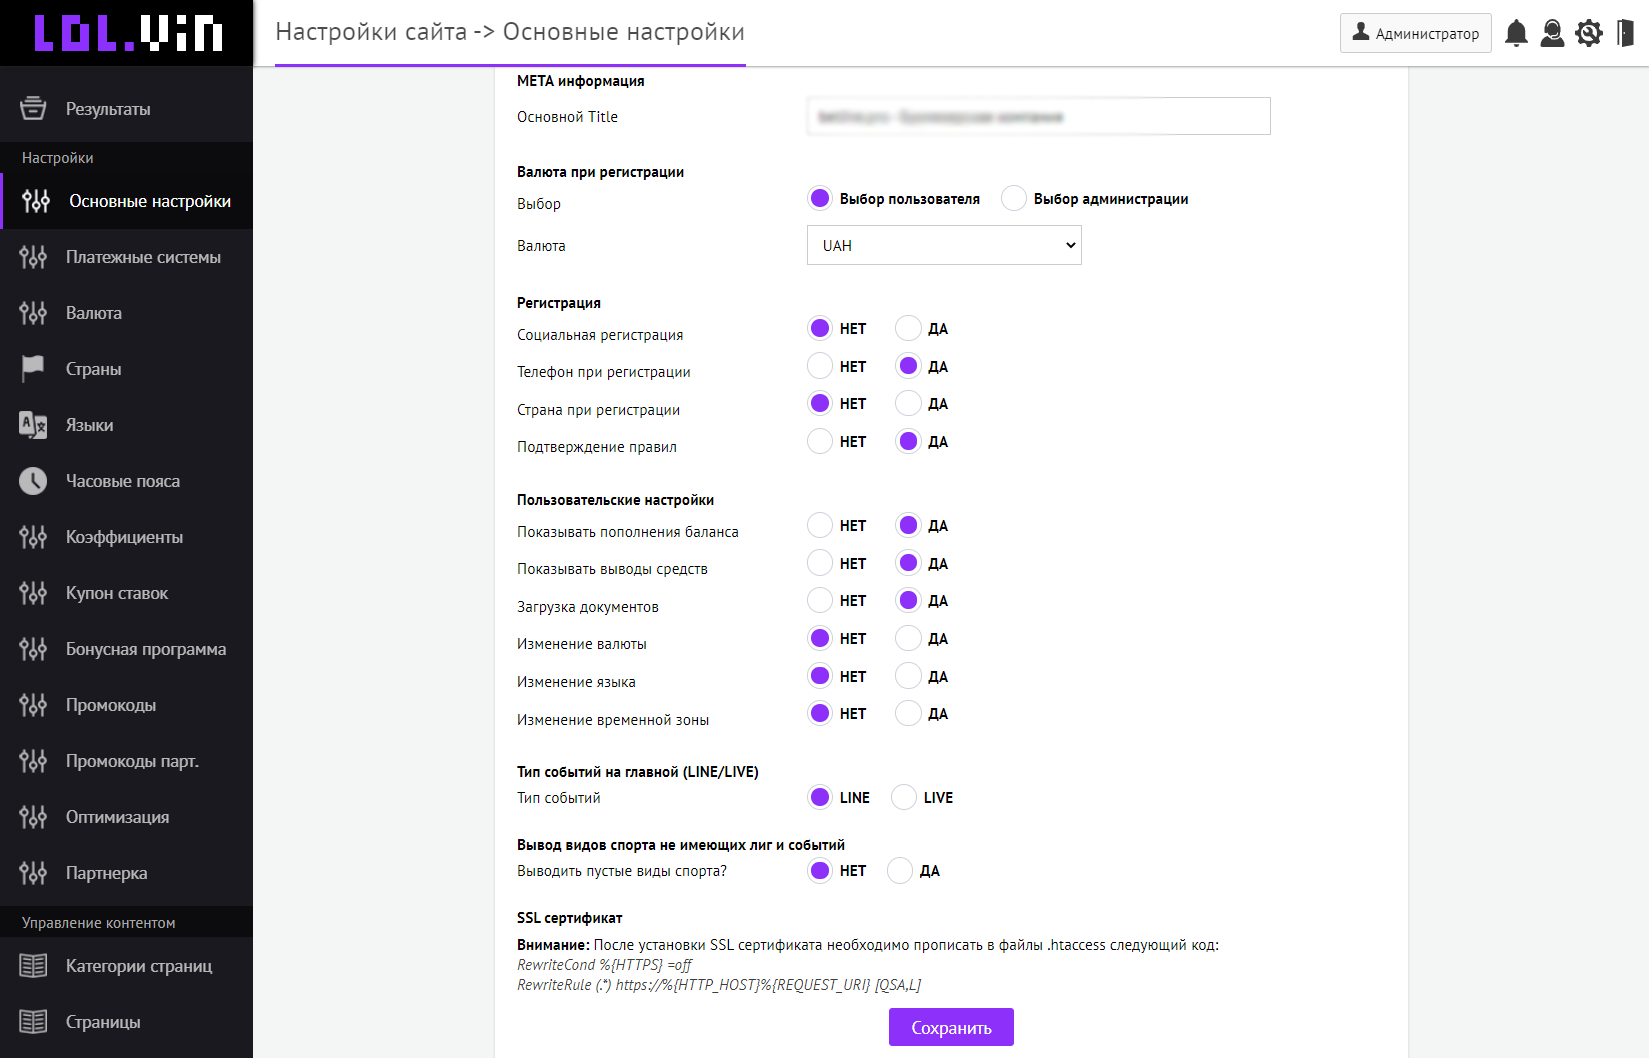Viewport: 1649px width, 1058px height.
Task: Click the flag icon next to Страны
Action: (x=33, y=368)
